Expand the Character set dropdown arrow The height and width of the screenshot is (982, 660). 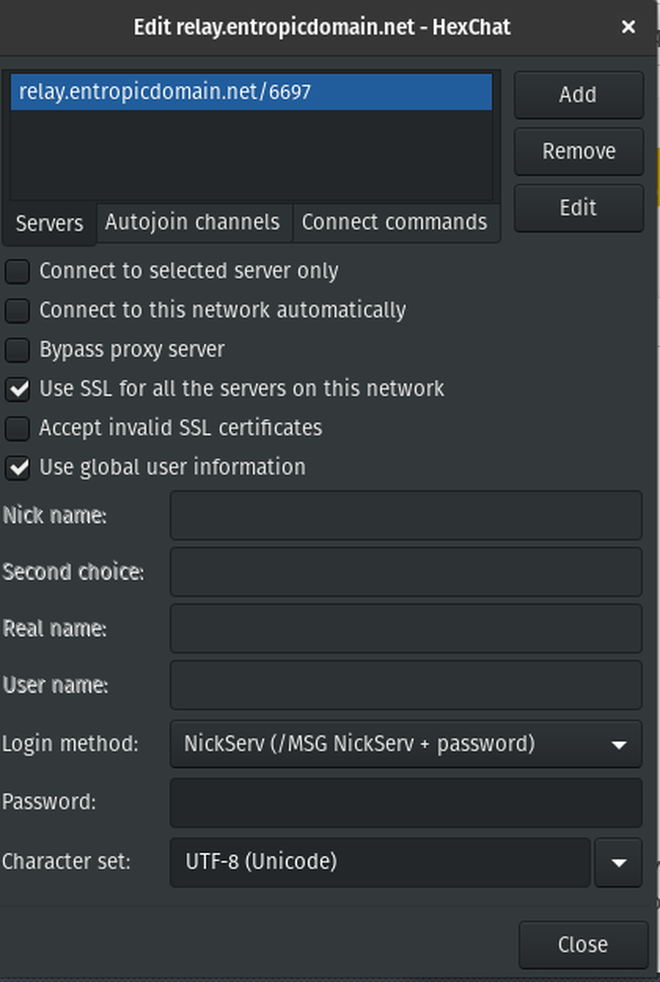tap(618, 862)
